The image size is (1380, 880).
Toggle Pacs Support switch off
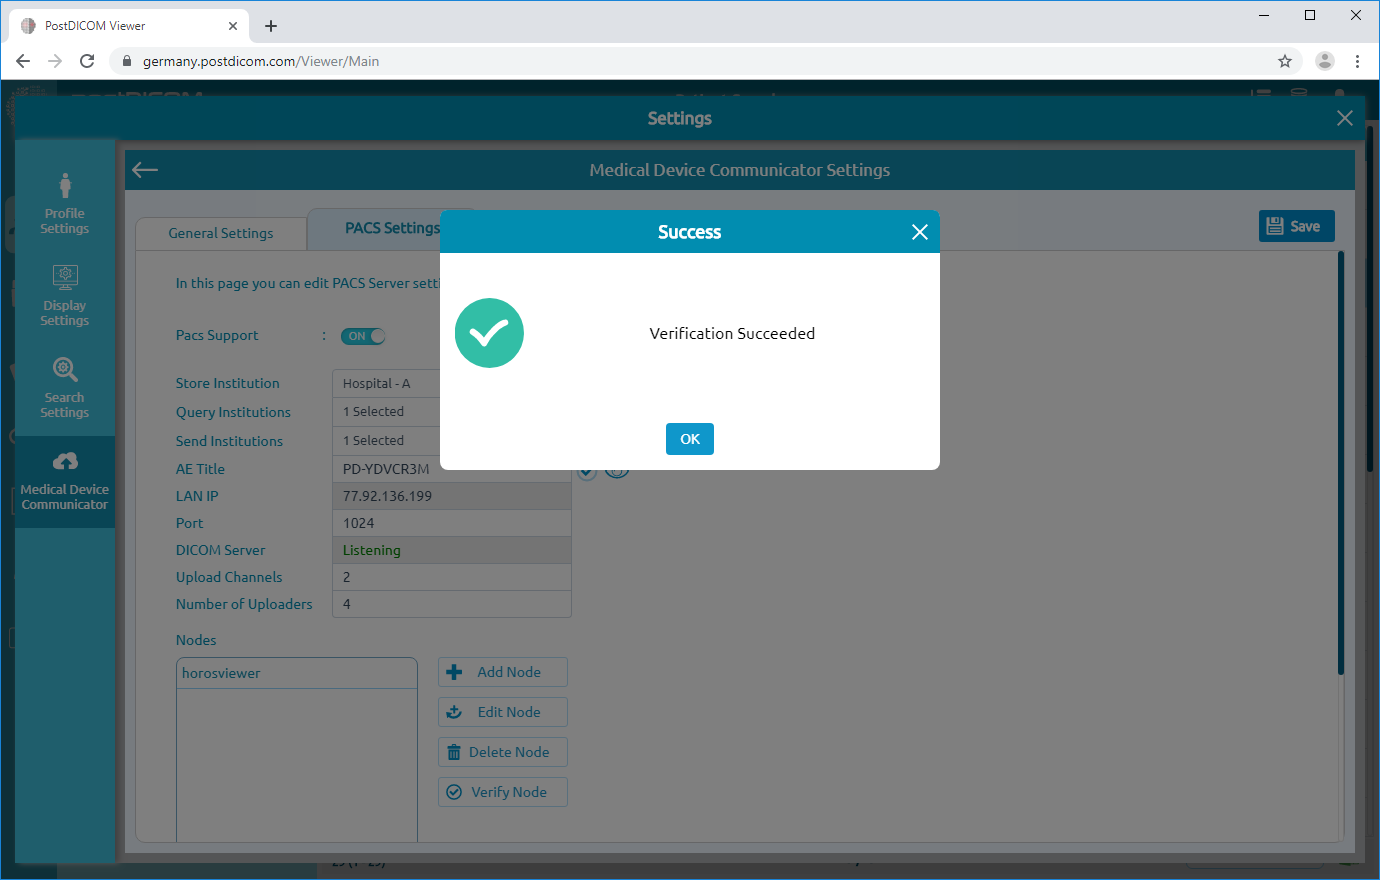click(363, 336)
